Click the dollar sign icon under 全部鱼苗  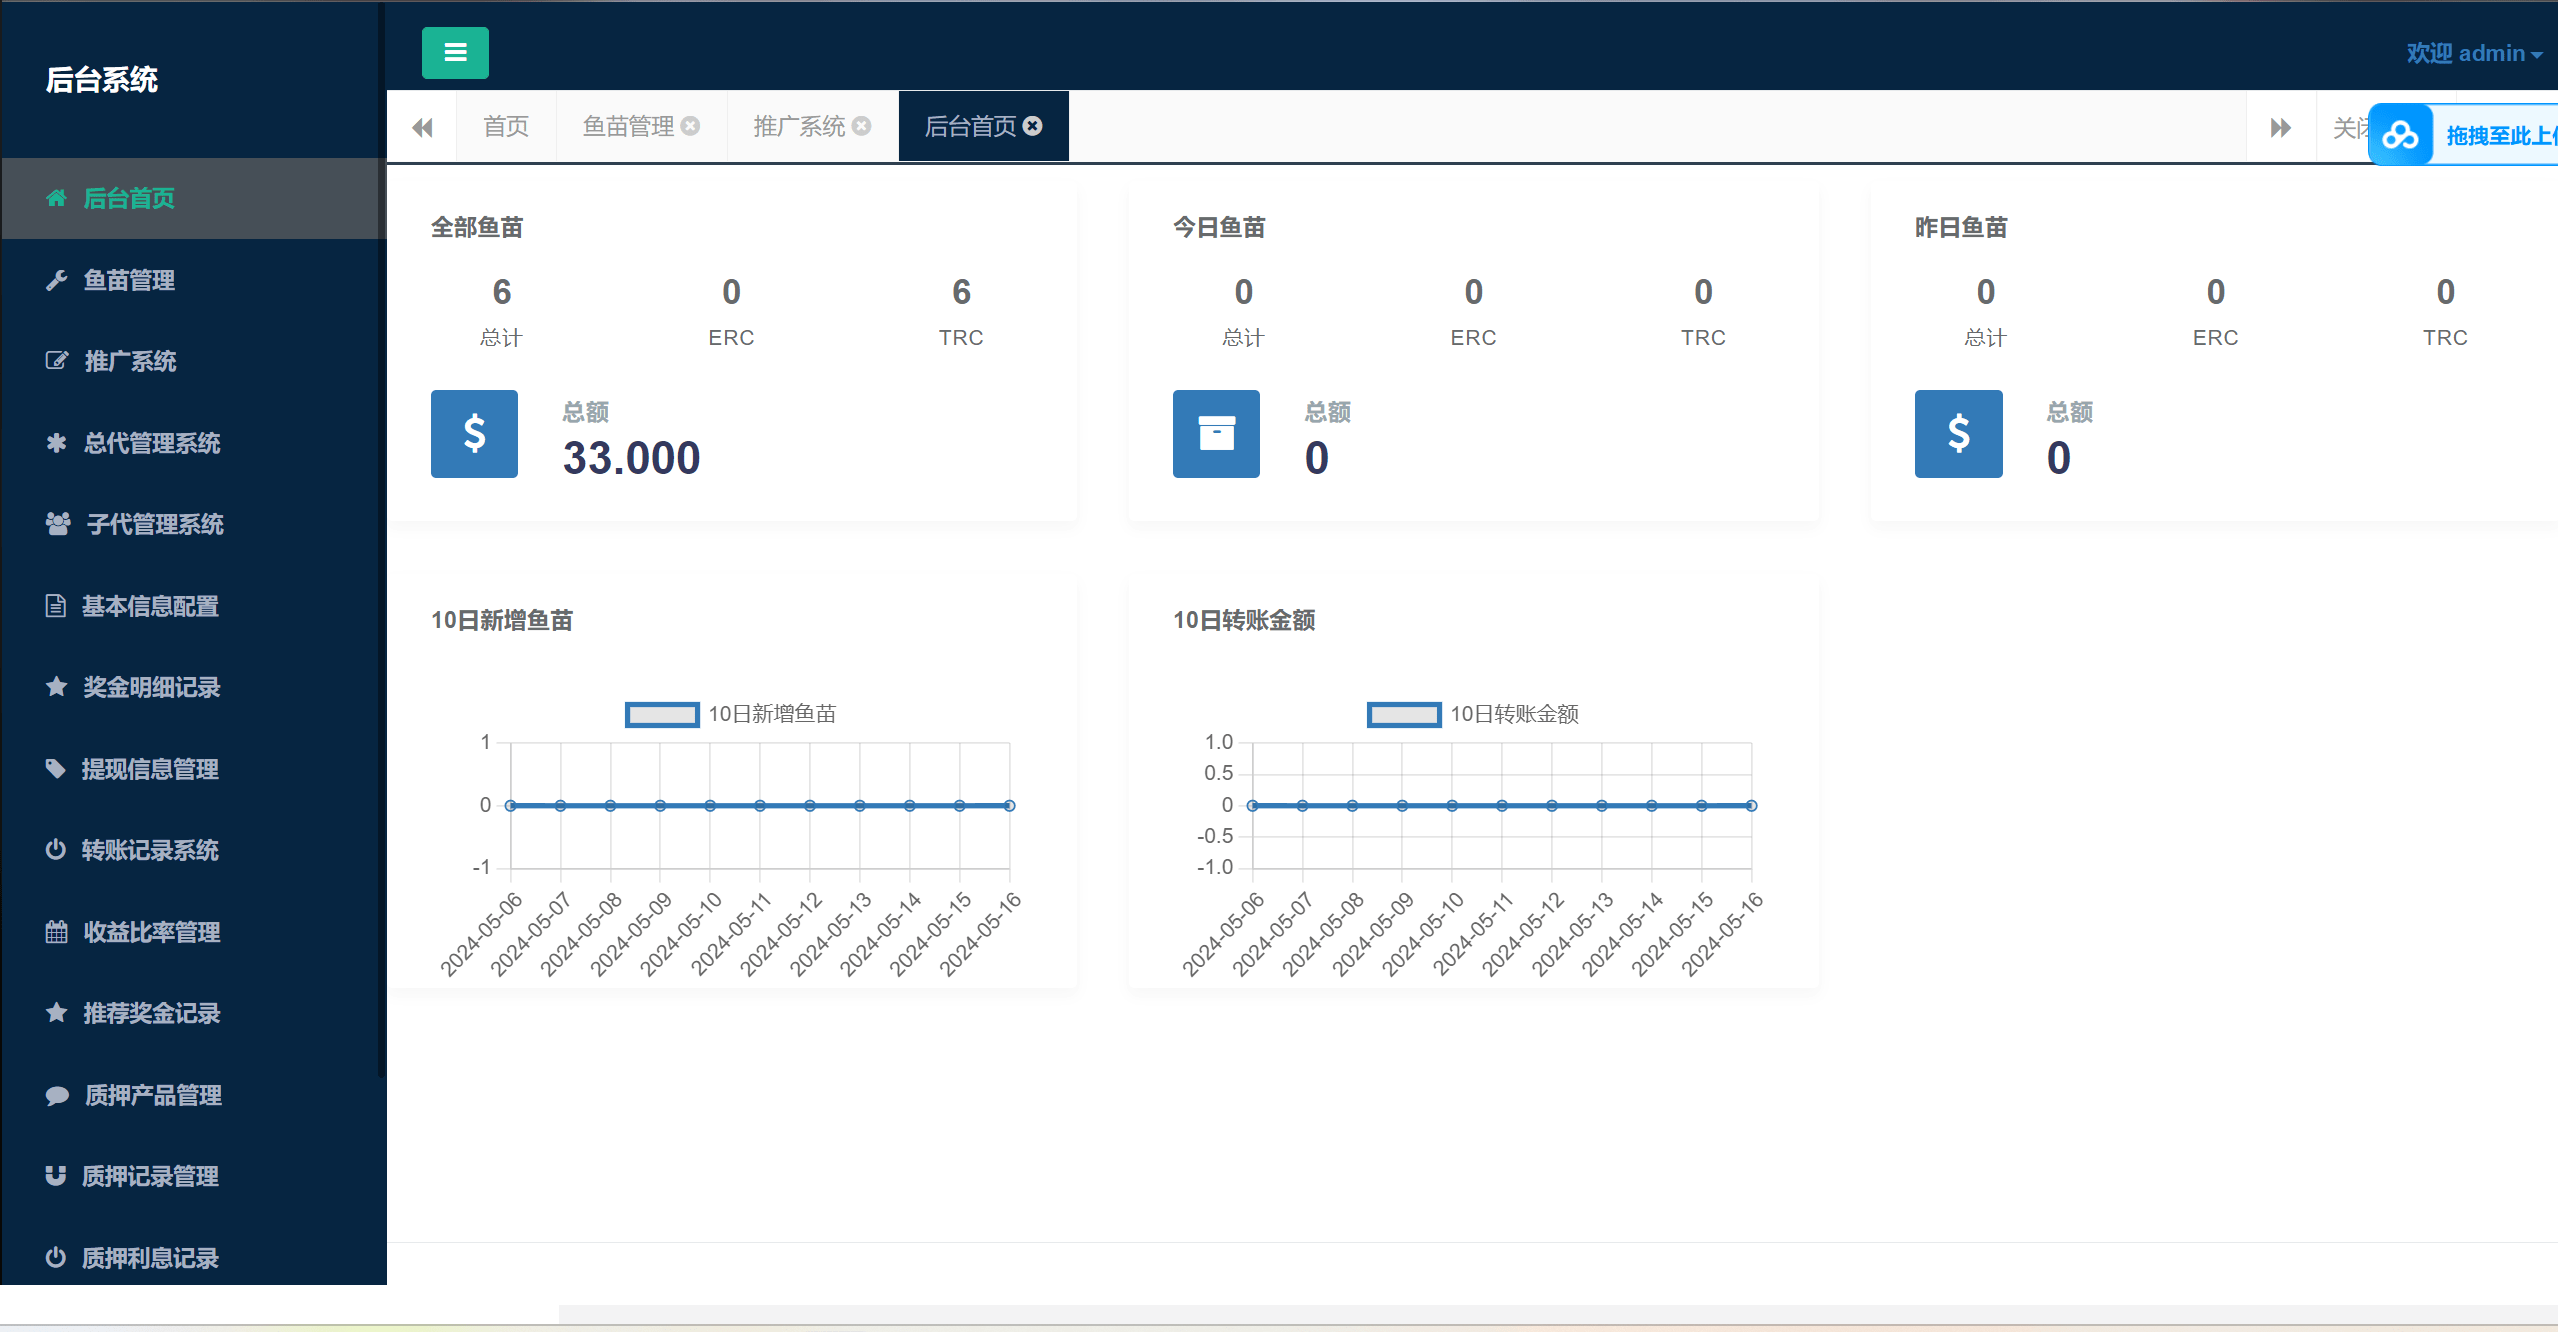click(x=475, y=435)
